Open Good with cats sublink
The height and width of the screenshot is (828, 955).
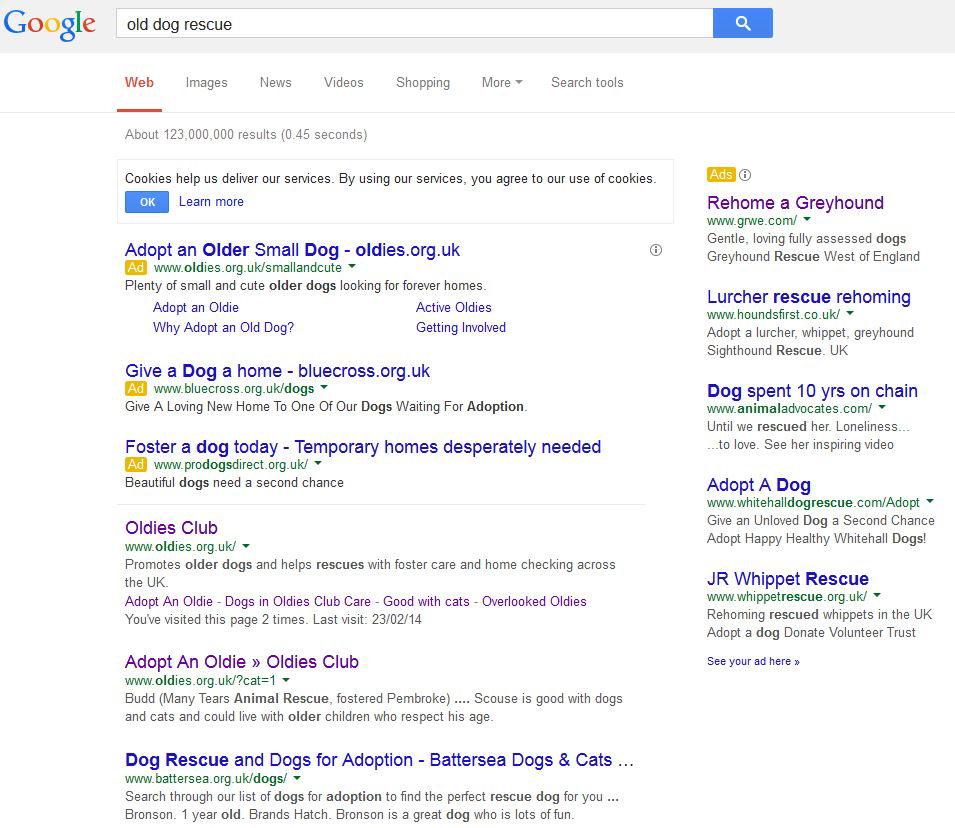coord(426,601)
